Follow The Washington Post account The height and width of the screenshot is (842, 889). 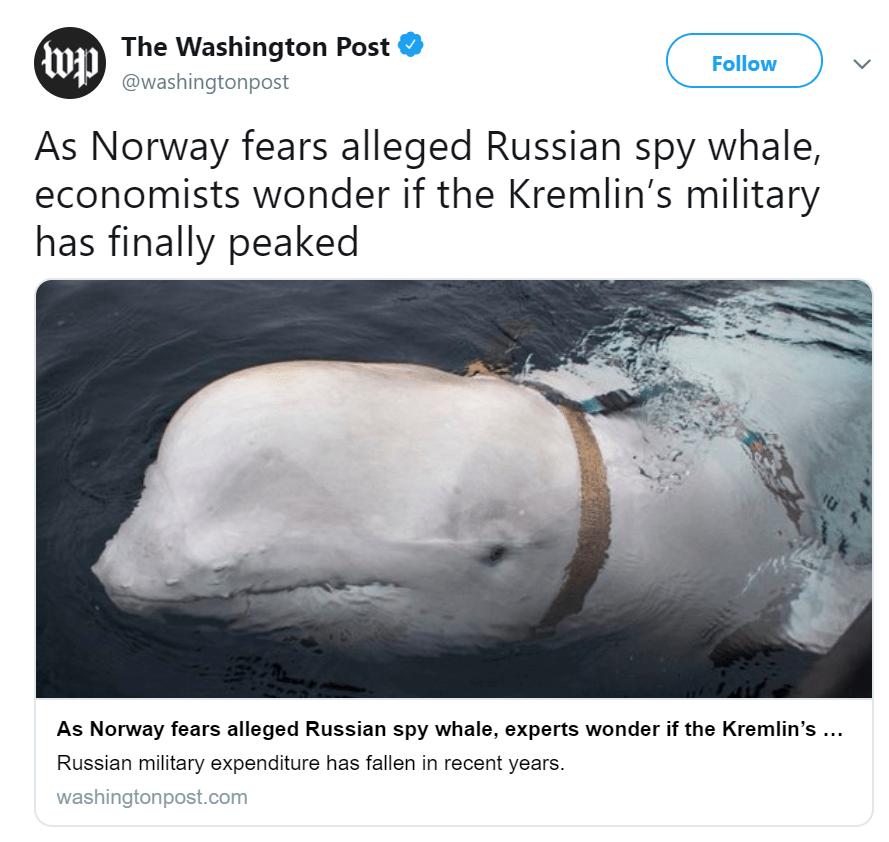[x=744, y=61]
